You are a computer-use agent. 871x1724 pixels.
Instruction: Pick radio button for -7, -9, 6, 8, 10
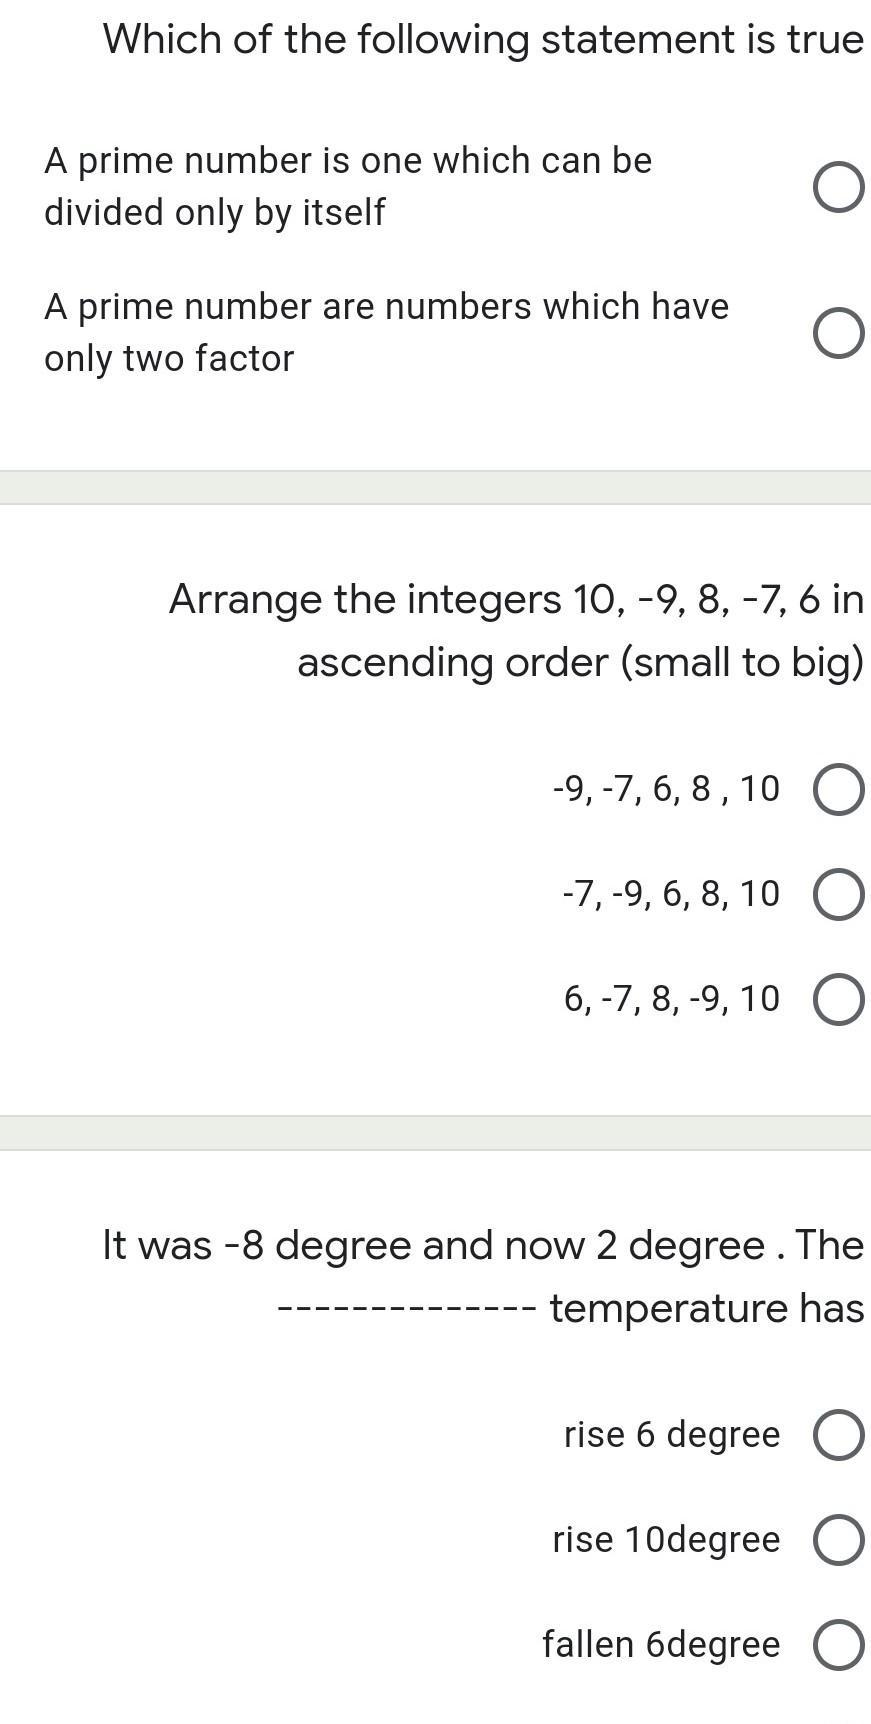839,894
